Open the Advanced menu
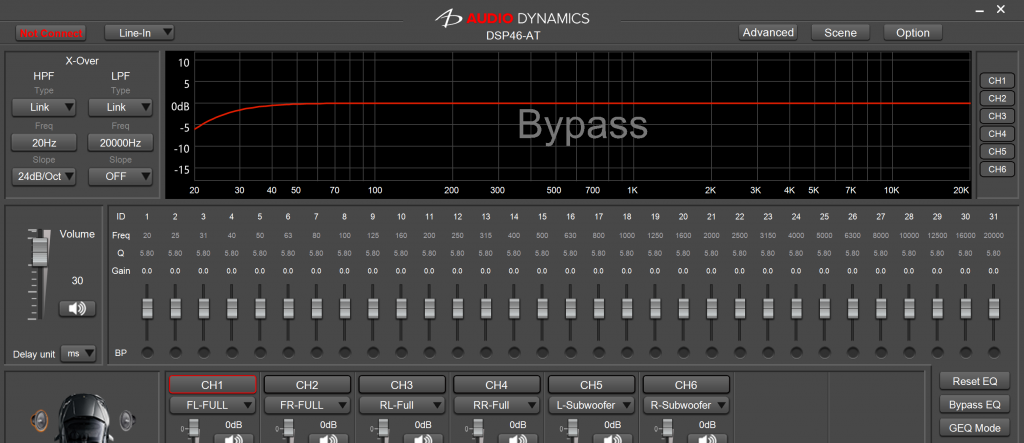Image resolution: width=1024 pixels, height=443 pixels. (768, 33)
